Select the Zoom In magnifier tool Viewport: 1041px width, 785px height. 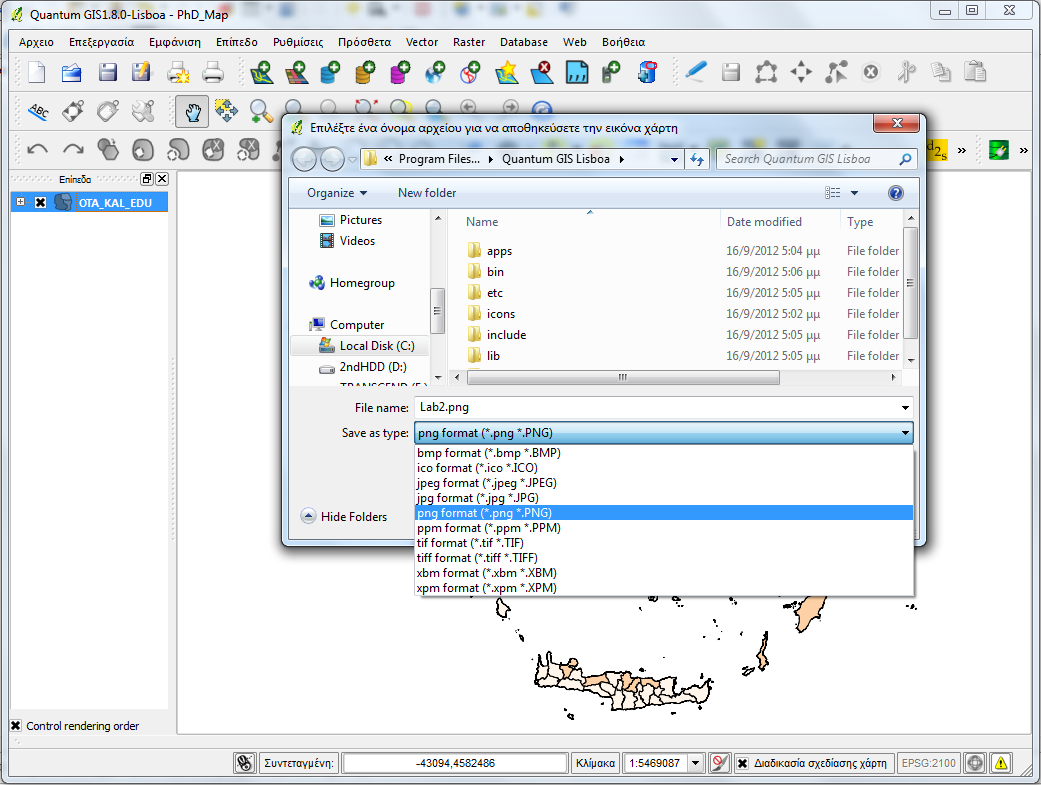pyautogui.click(x=261, y=111)
